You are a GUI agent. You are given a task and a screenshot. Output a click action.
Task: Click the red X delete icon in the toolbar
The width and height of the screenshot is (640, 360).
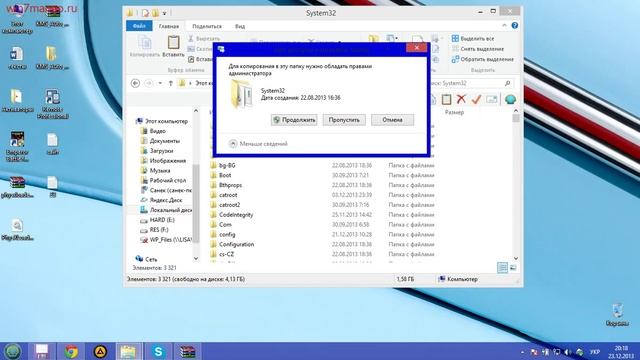461,99
